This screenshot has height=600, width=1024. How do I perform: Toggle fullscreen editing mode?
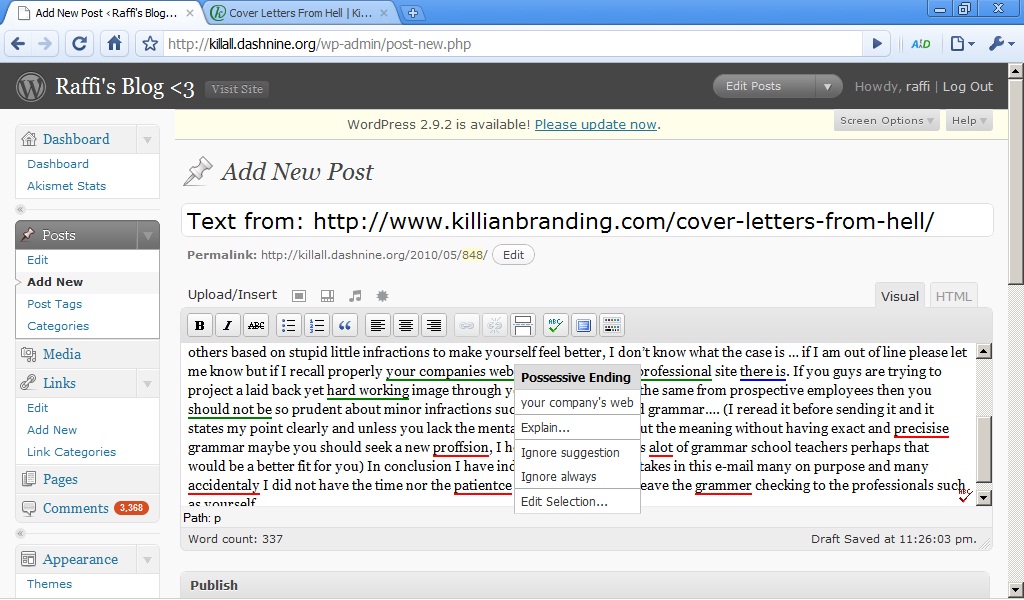pyautogui.click(x=584, y=325)
